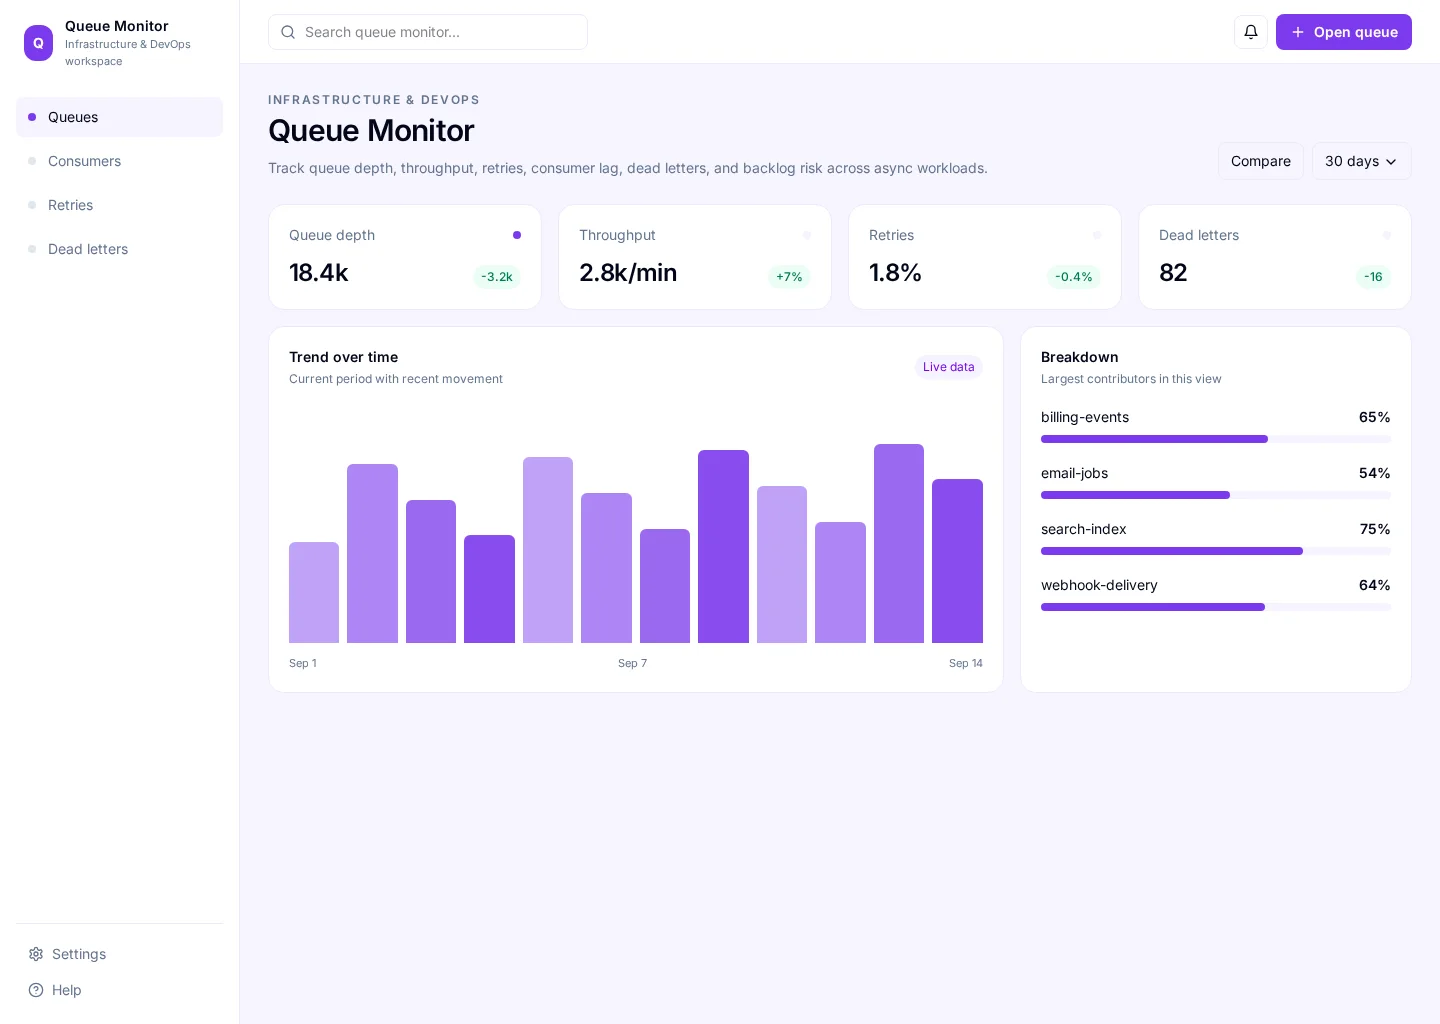Image resolution: width=1440 pixels, height=1024 pixels.
Task: Click the webhook-delivery label
Action: pos(1099,585)
